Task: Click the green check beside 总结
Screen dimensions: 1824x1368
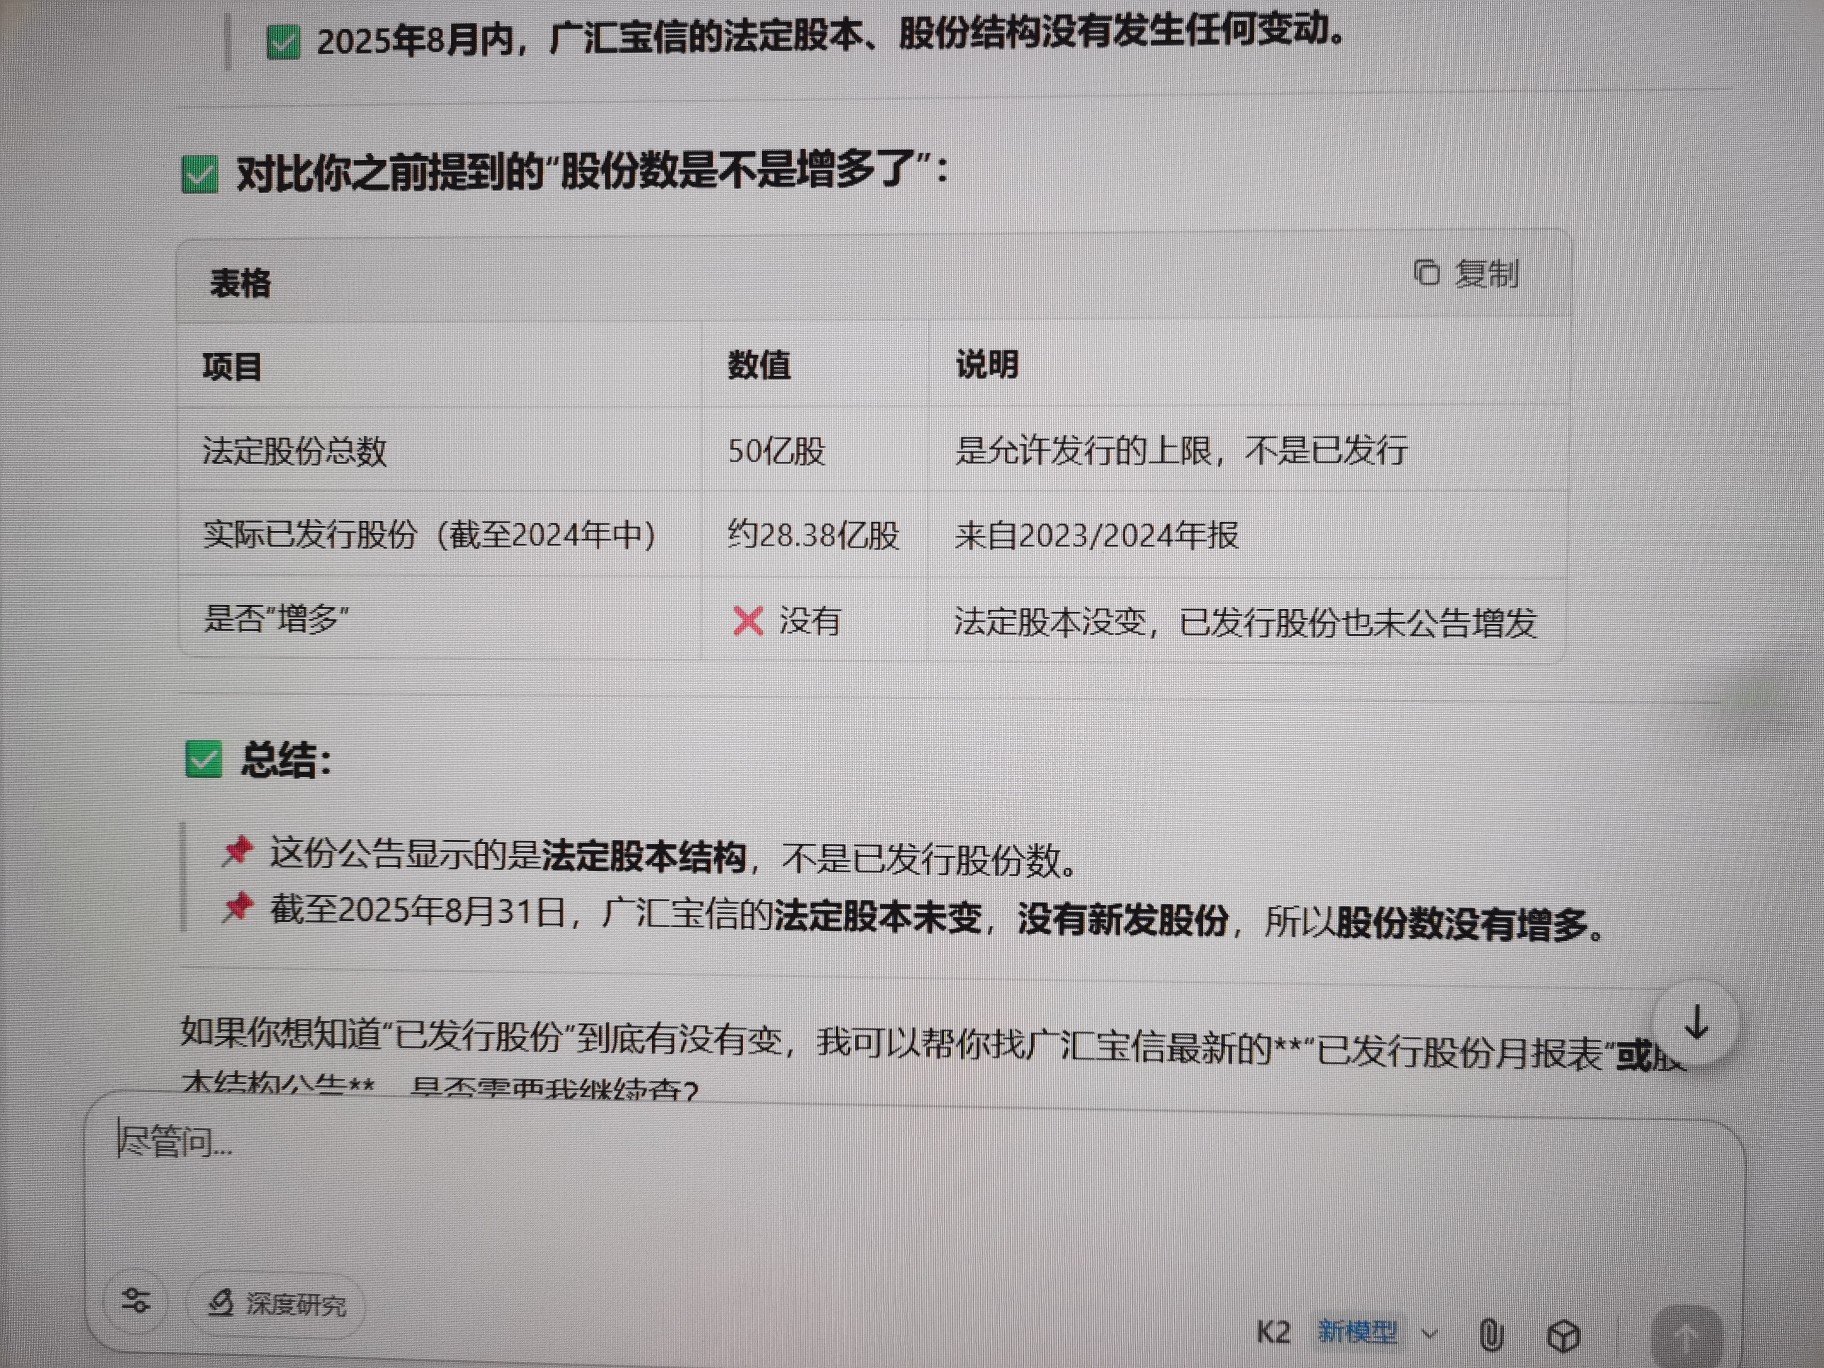Action: tap(204, 760)
